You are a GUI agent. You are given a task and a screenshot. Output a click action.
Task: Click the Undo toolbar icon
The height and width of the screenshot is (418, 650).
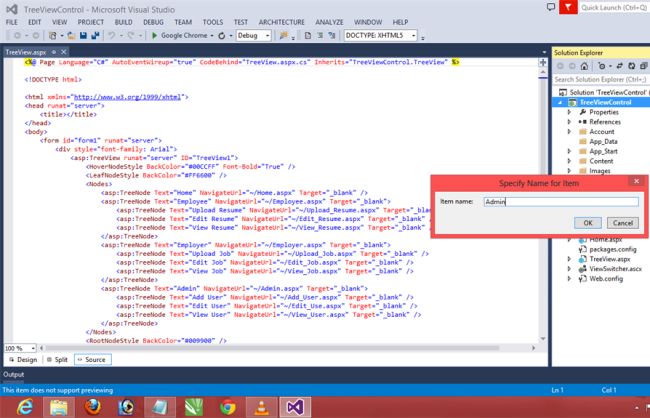click(112, 36)
